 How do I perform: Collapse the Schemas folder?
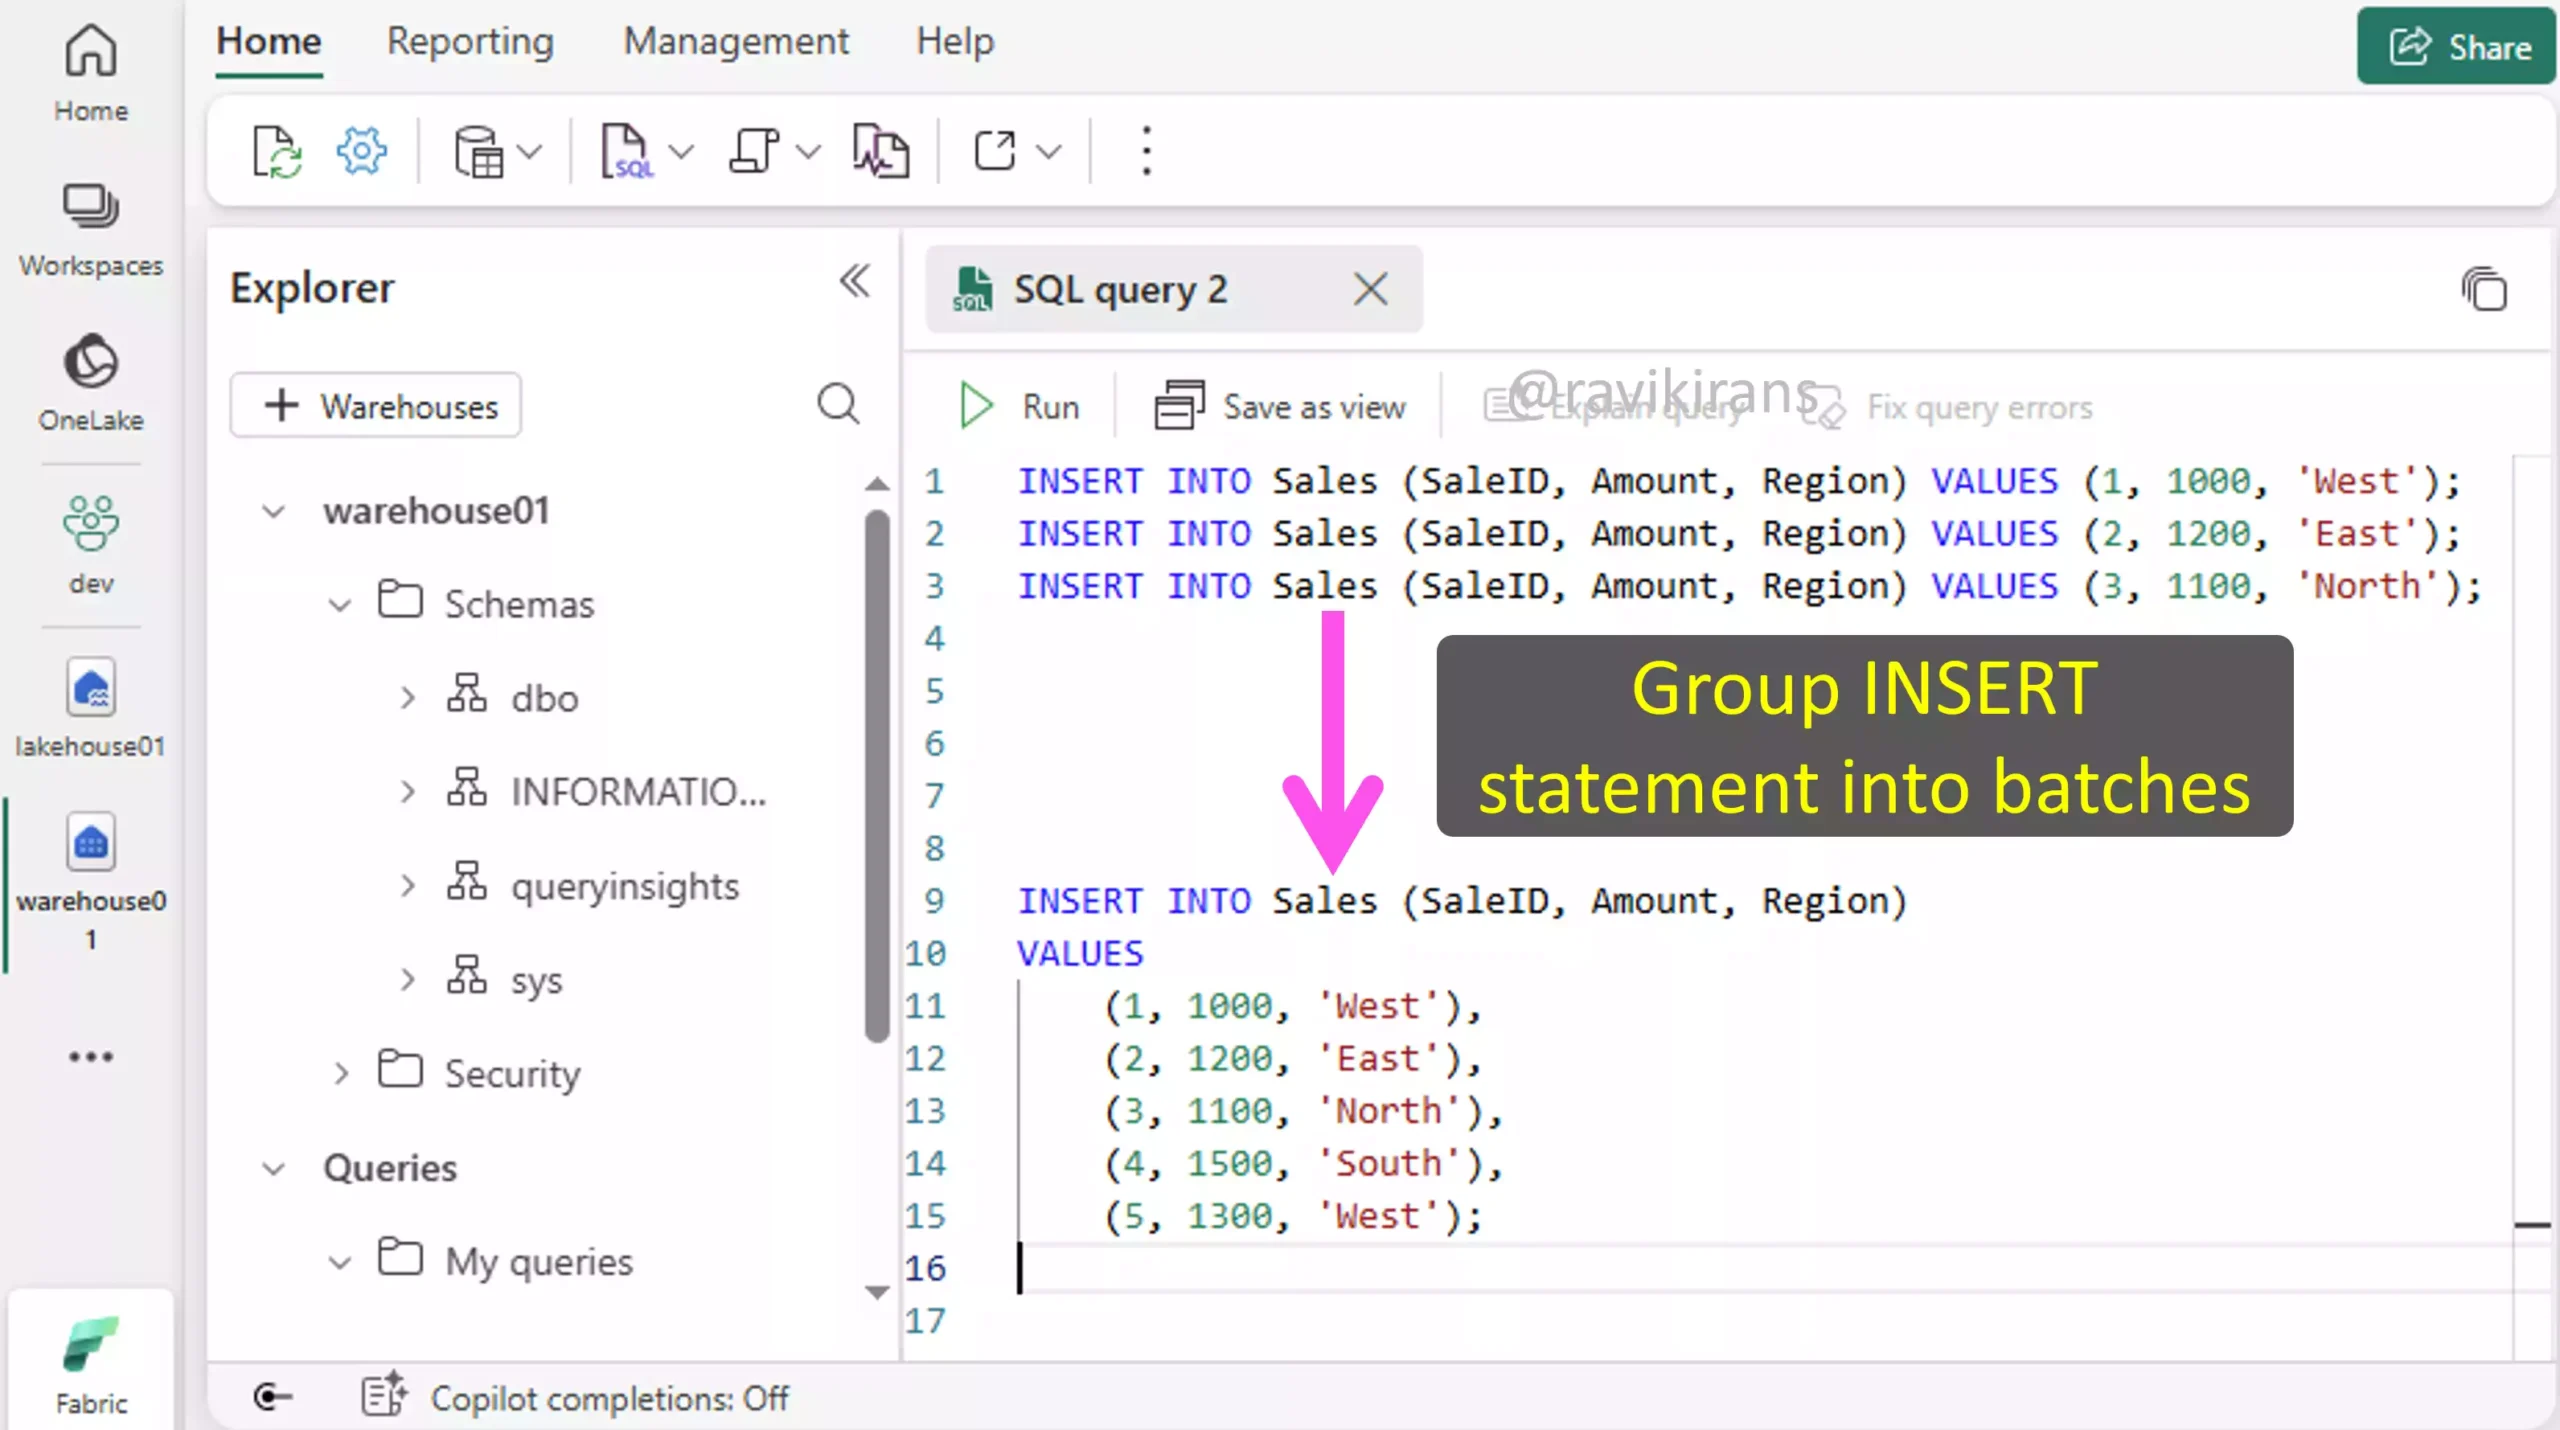(x=340, y=605)
